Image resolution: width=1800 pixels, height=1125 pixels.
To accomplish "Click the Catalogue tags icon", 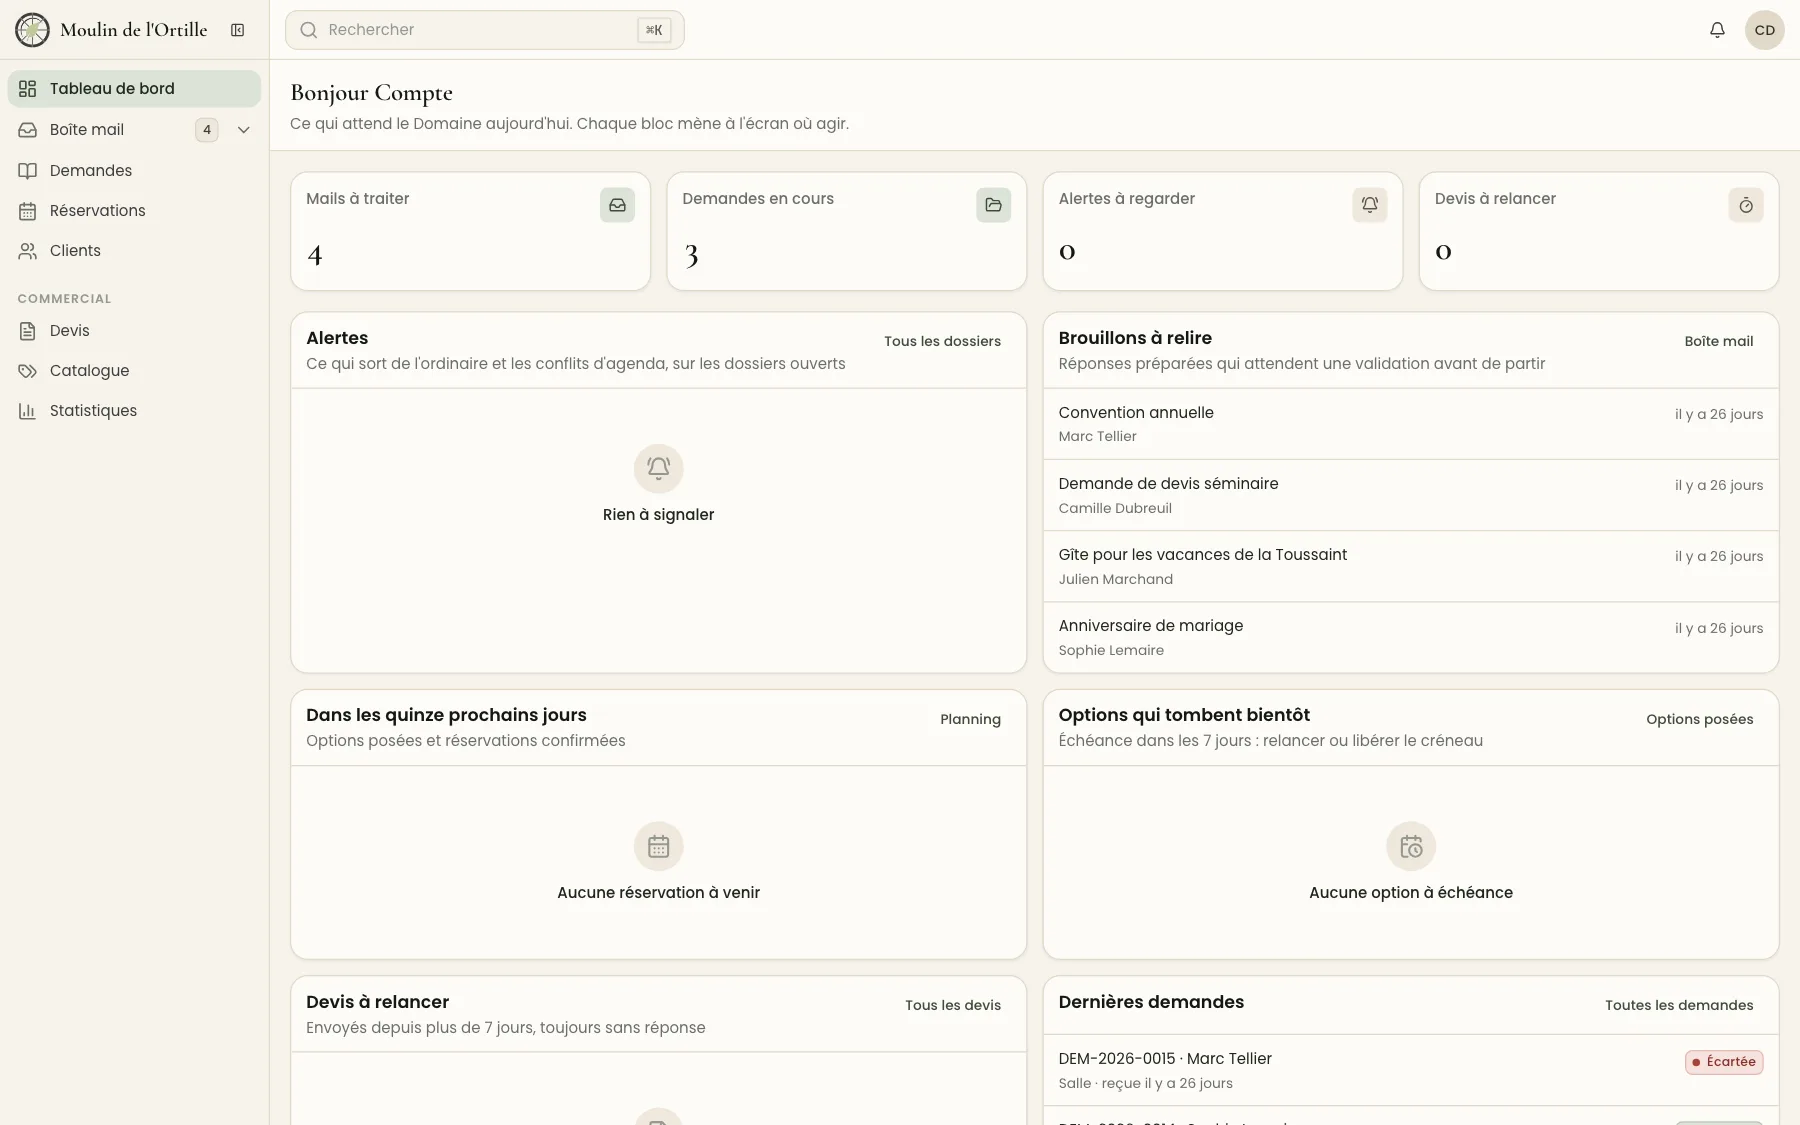I will tap(28, 371).
